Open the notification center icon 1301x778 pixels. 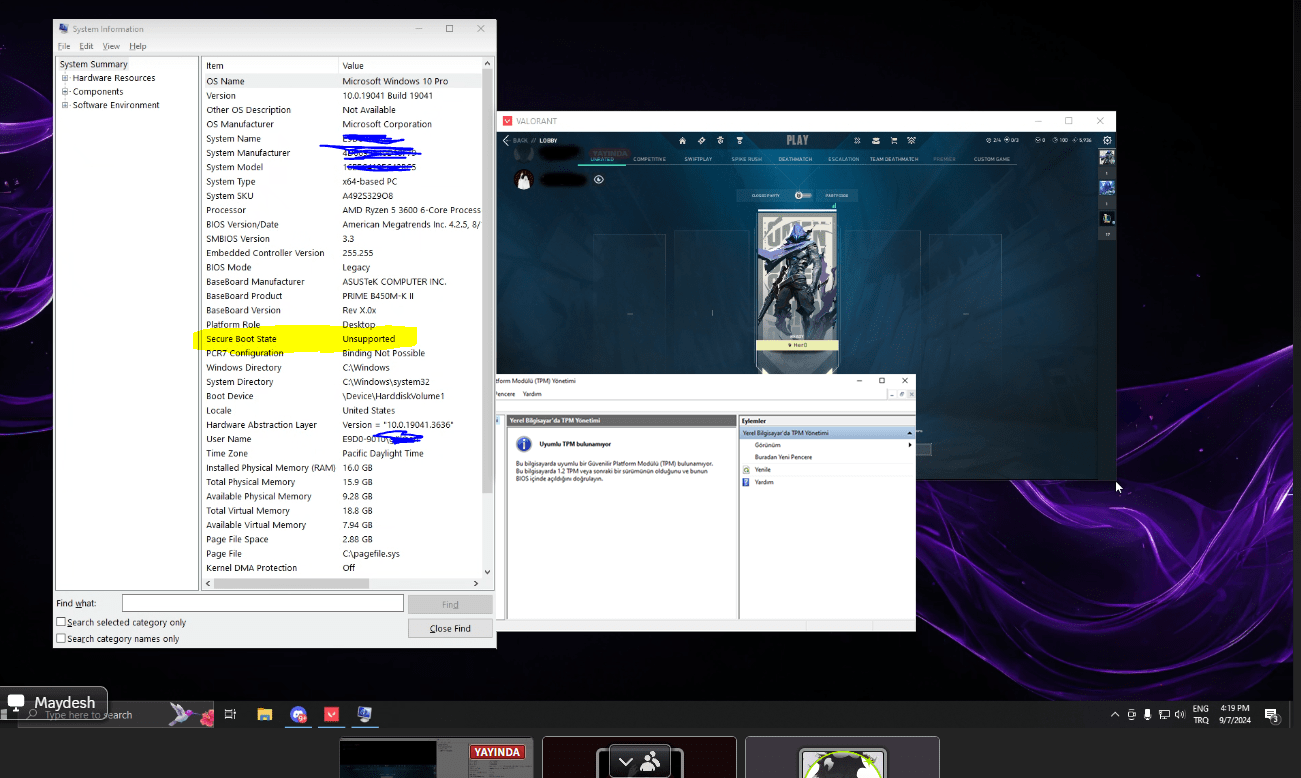[x=1271, y=714]
